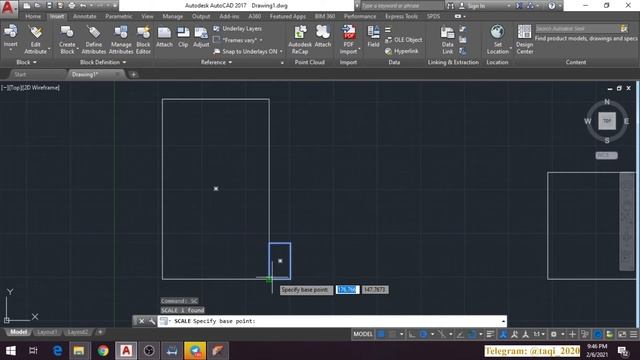This screenshot has height=360, width=640.
Task: Expand the Block Definition panel
Action: coord(103,62)
